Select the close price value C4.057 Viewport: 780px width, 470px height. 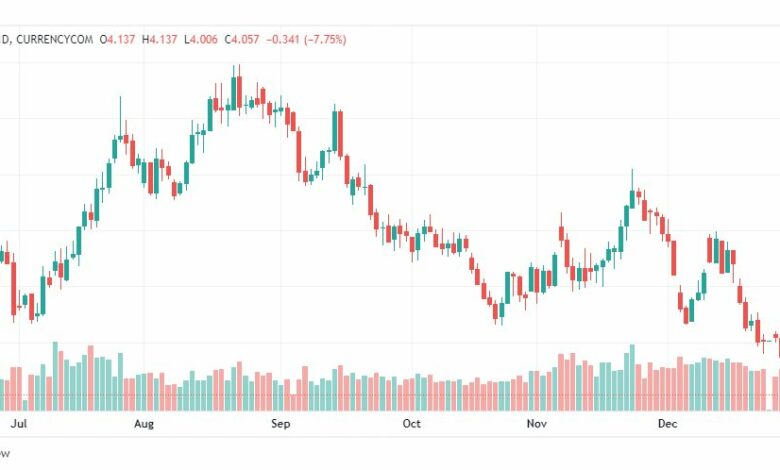click(x=242, y=39)
